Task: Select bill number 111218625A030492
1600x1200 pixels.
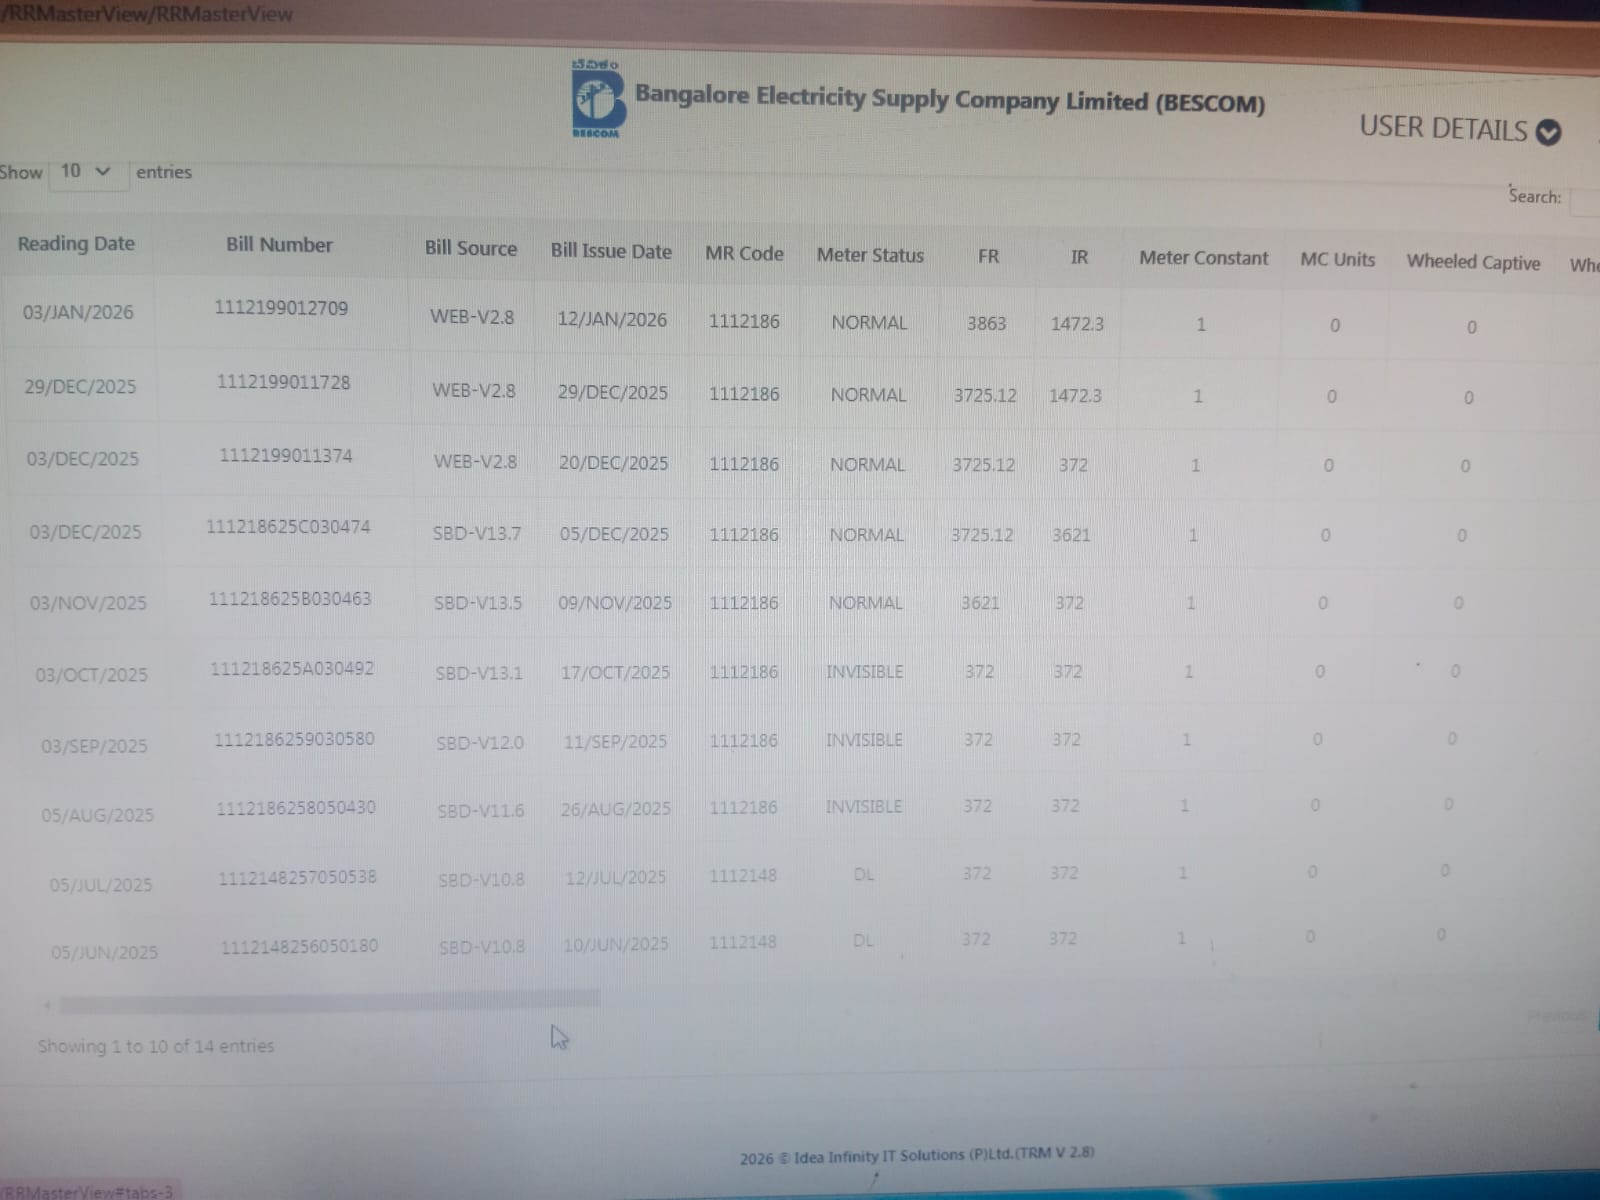Action: 292,669
